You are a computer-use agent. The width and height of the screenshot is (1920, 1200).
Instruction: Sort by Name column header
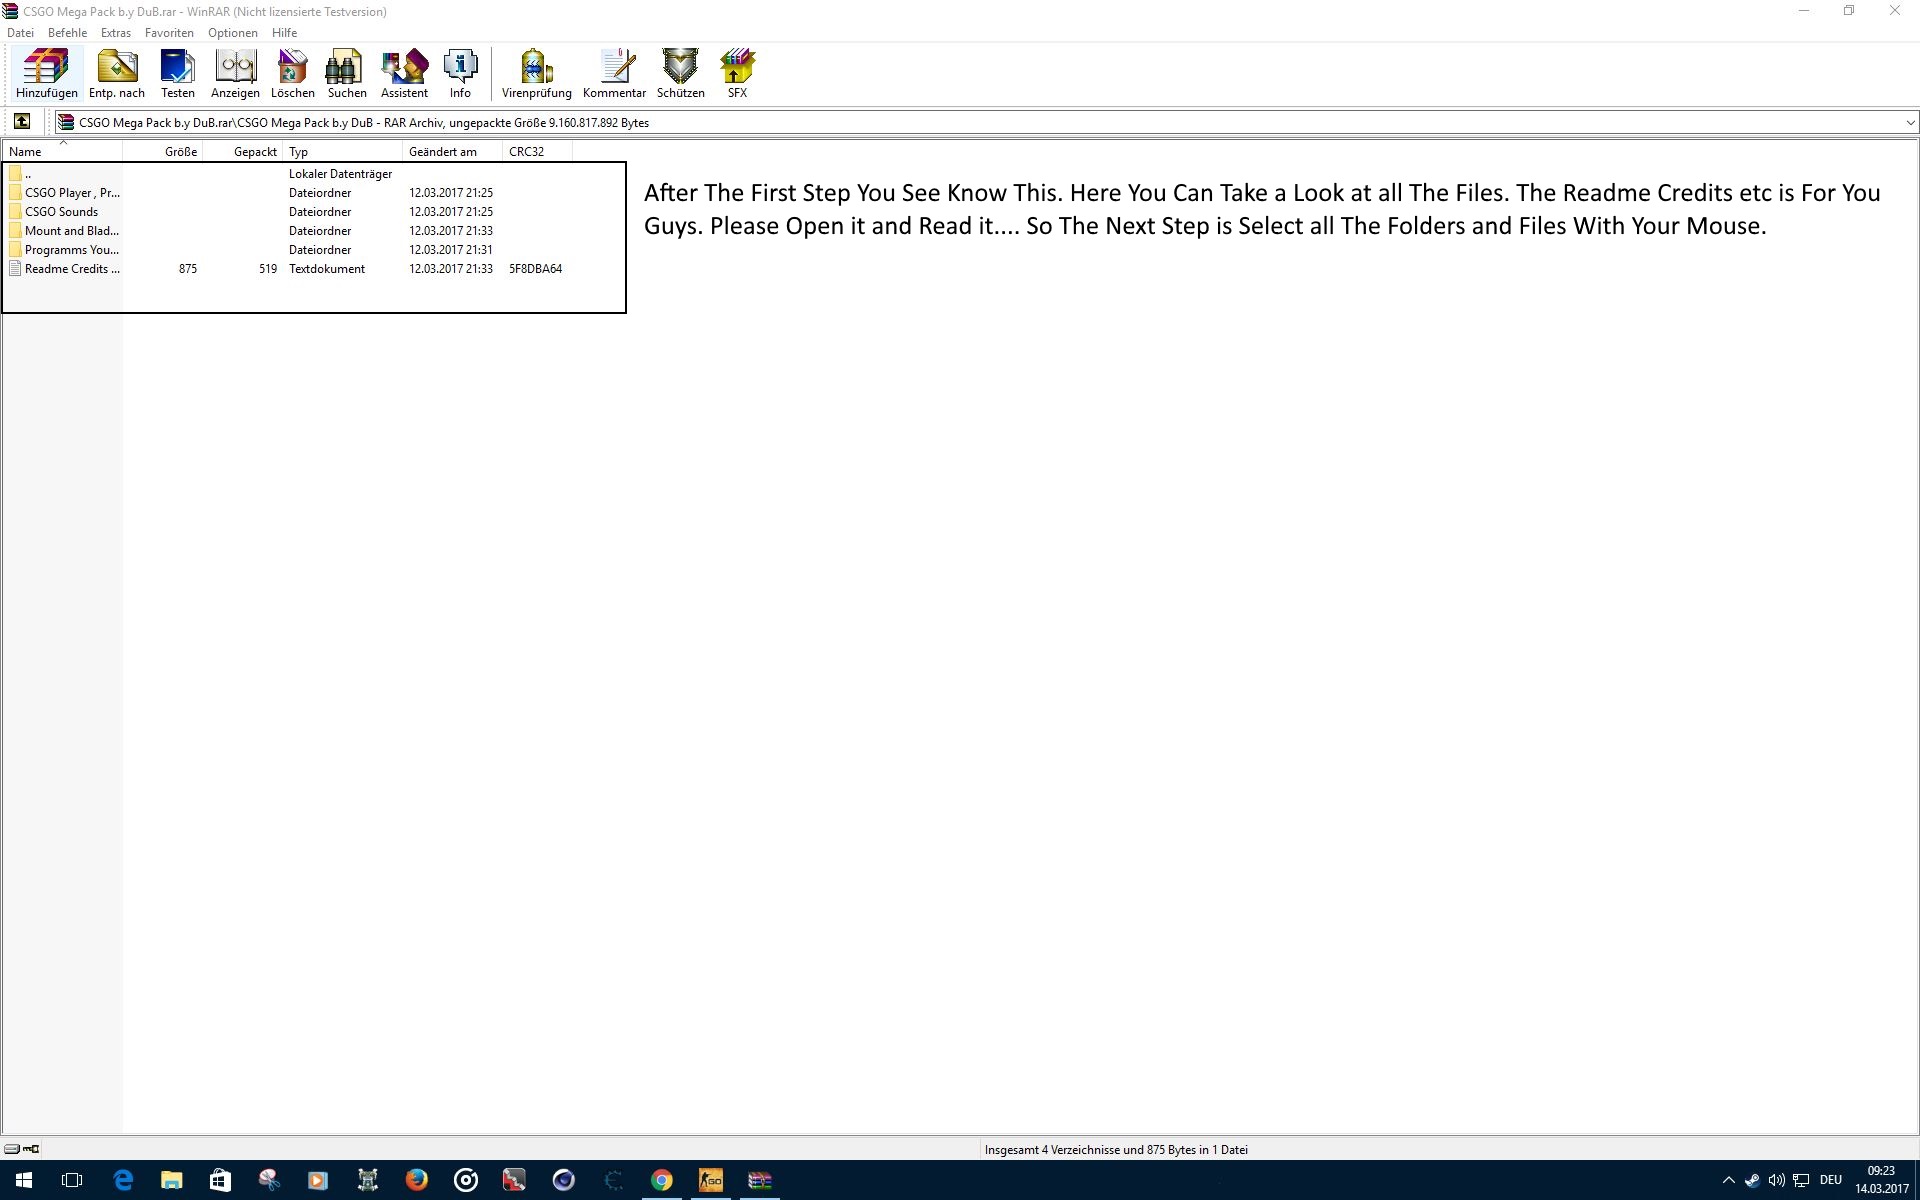[62, 152]
